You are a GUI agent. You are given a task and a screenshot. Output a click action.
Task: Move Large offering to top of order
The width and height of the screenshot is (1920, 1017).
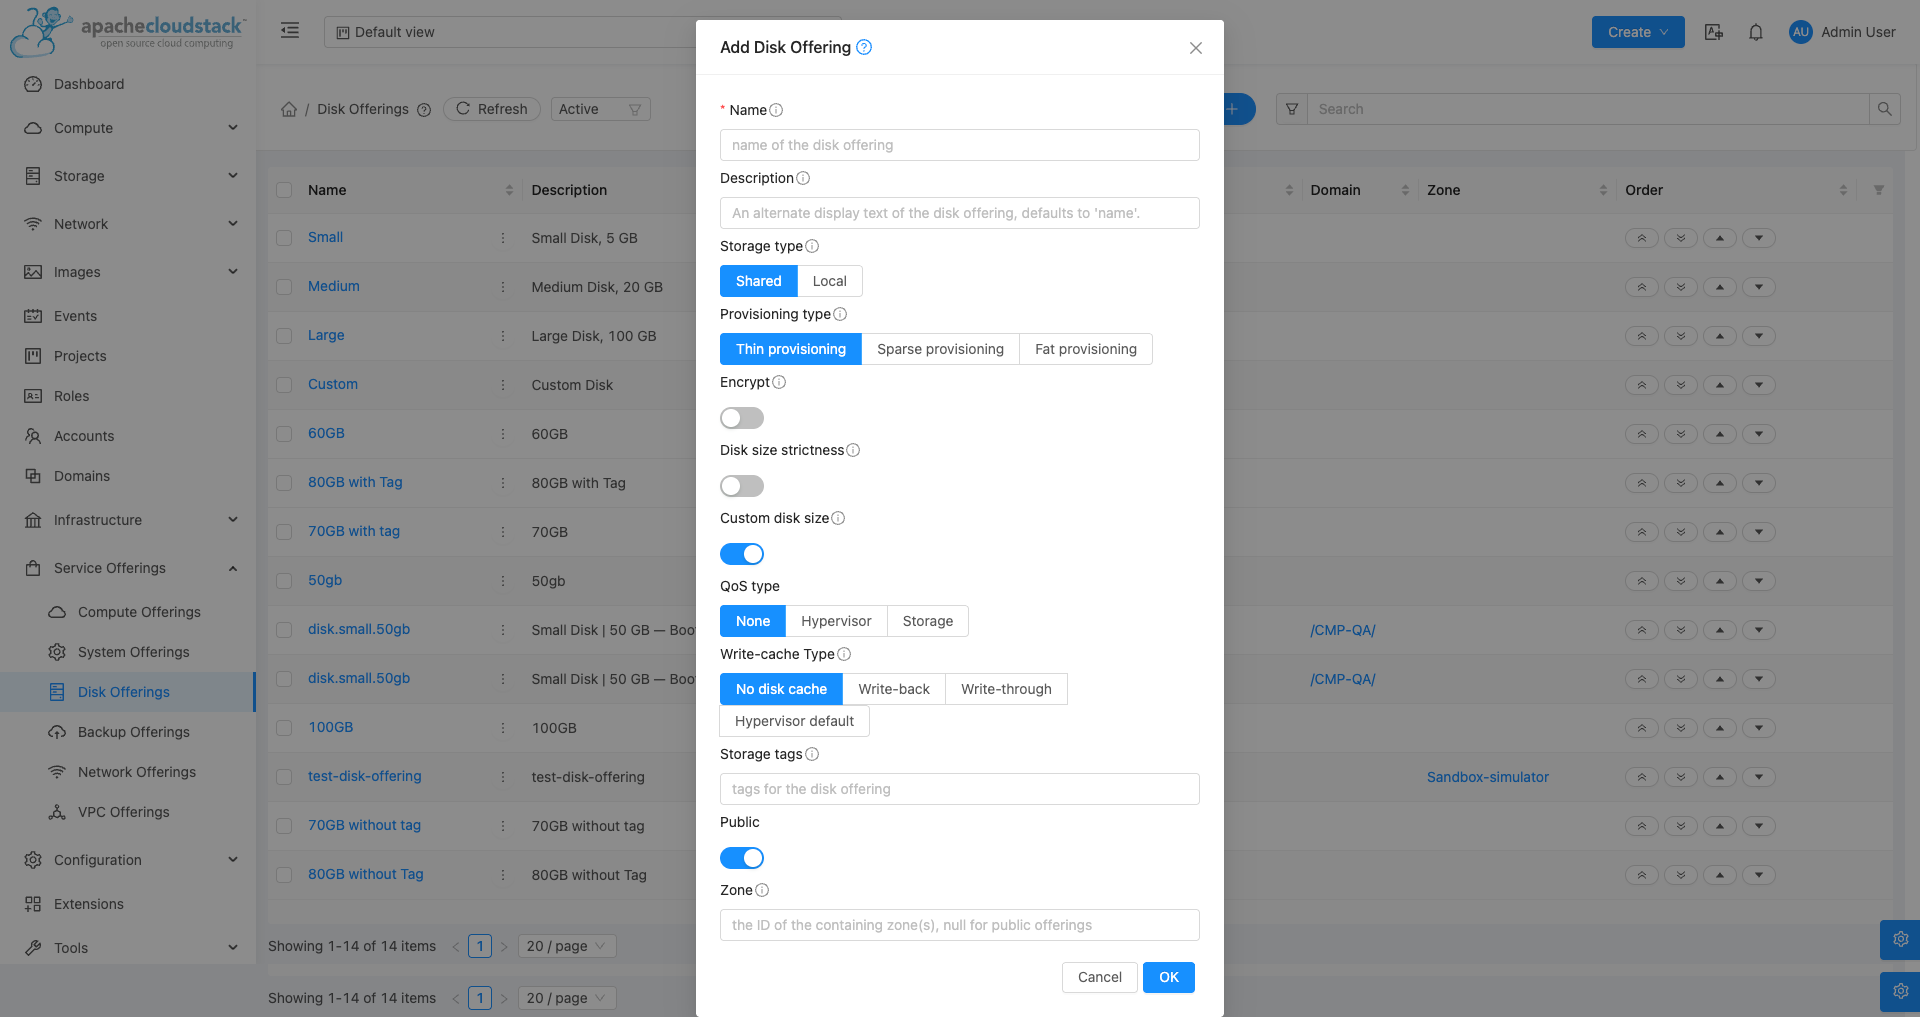tap(1642, 336)
